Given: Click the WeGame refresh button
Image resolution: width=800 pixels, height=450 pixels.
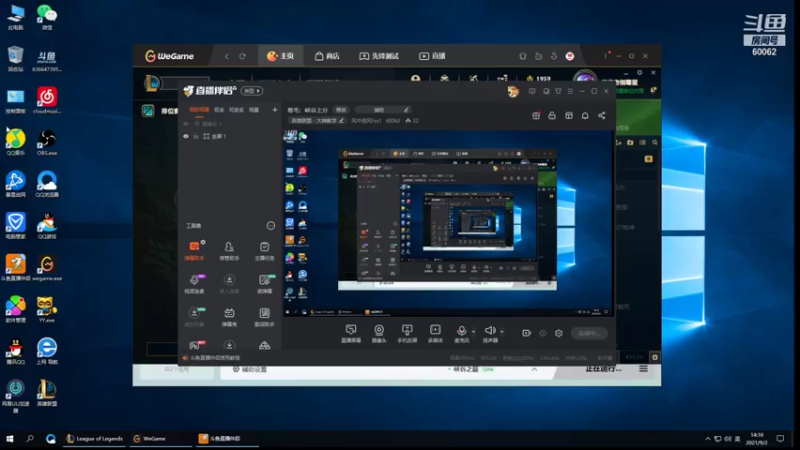Looking at the screenshot, I should tap(242, 56).
